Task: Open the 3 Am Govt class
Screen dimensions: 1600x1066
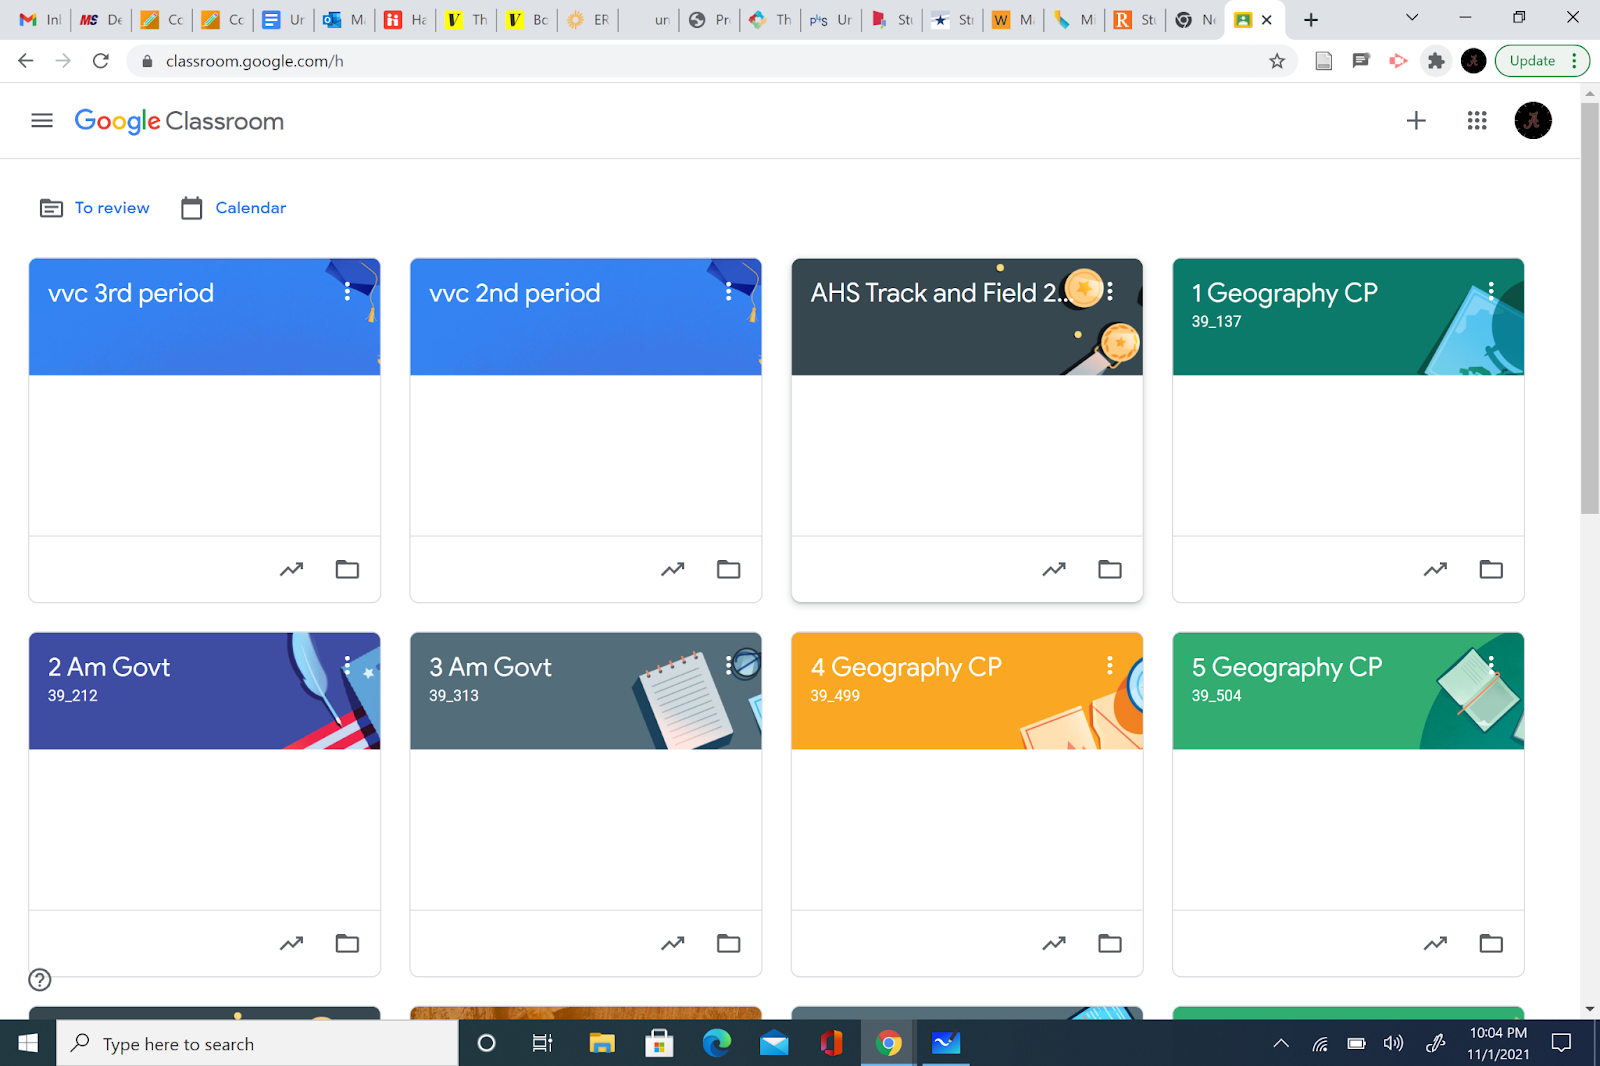Action: click(x=490, y=667)
